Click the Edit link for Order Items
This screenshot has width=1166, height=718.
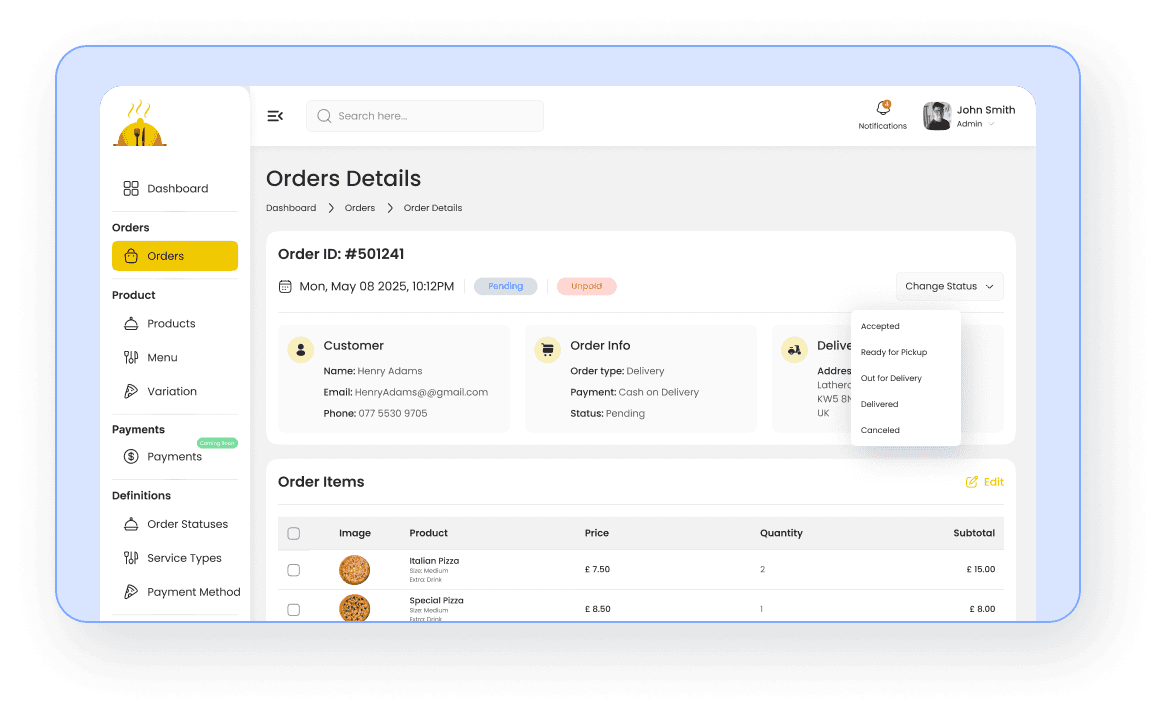[984, 481]
